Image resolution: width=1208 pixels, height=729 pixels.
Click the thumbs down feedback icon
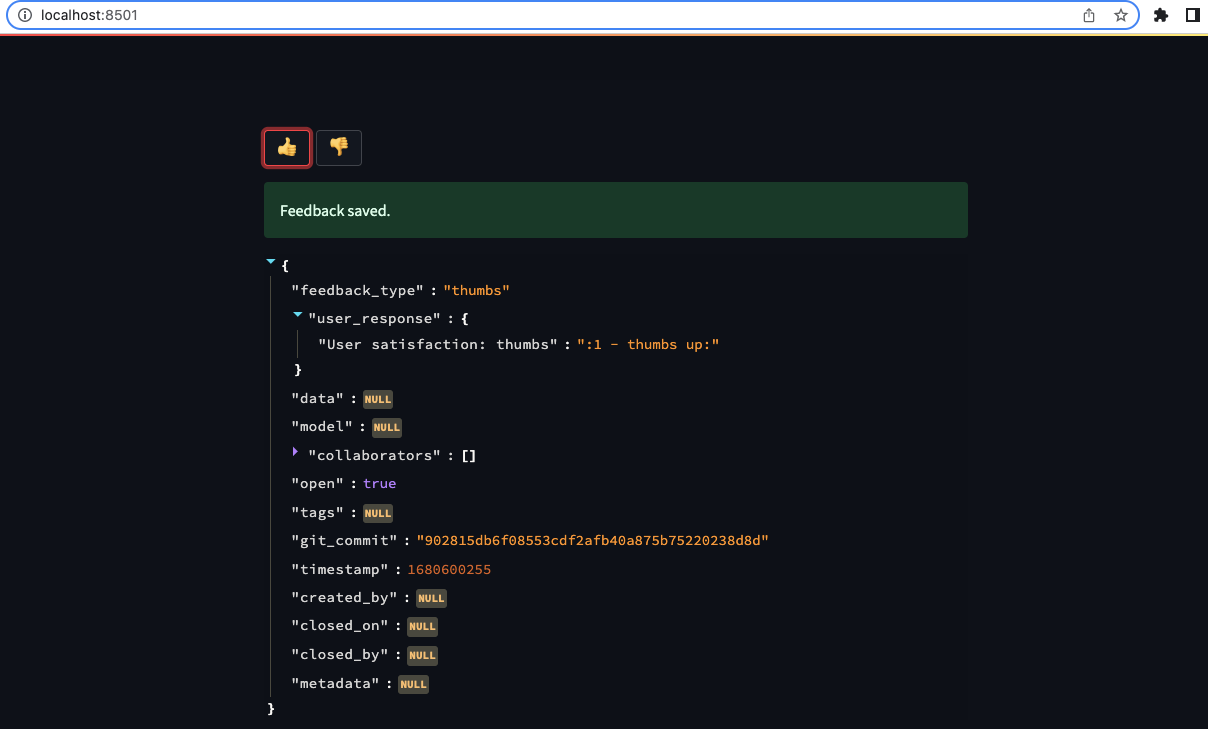click(x=338, y=147)
